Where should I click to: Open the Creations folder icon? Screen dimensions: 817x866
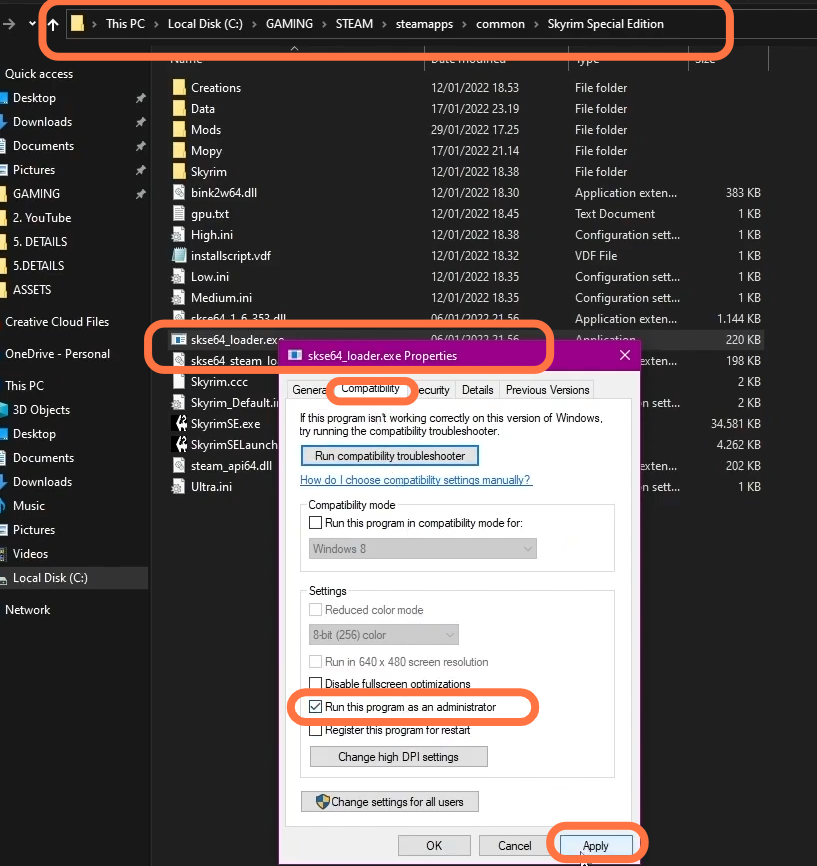tap(178, 87)
